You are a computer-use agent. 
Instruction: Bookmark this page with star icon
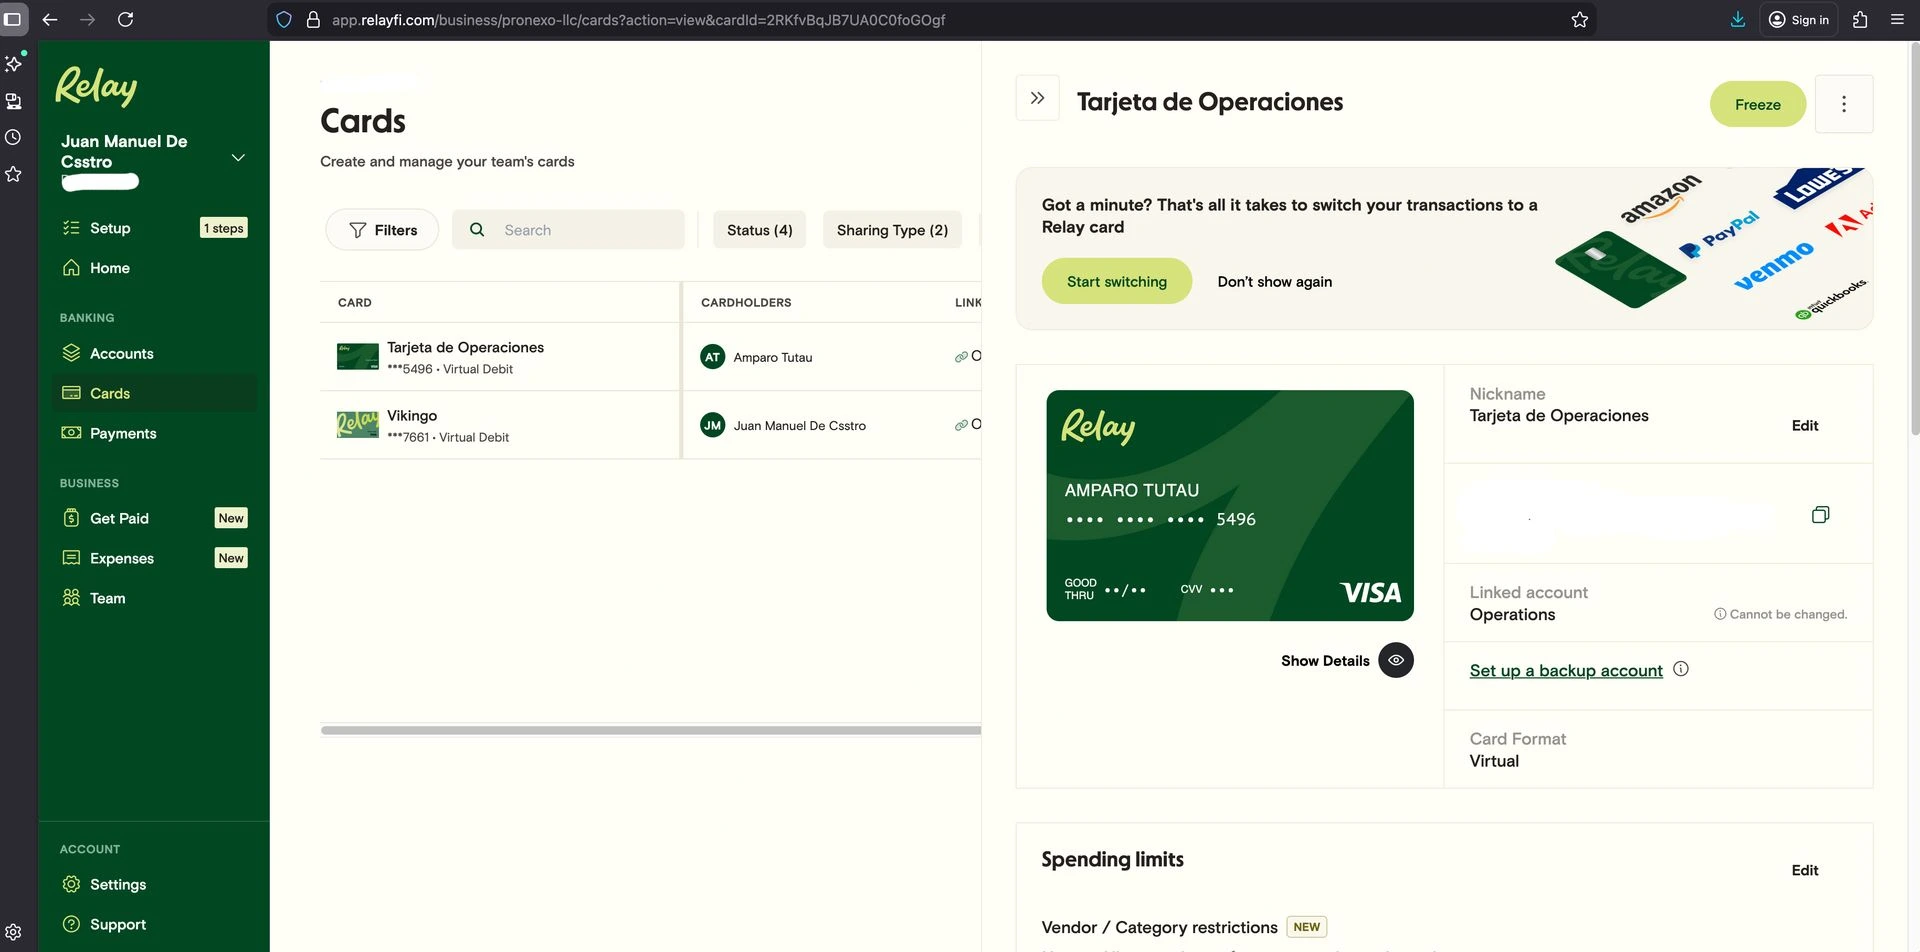[x=1580, y=20]
